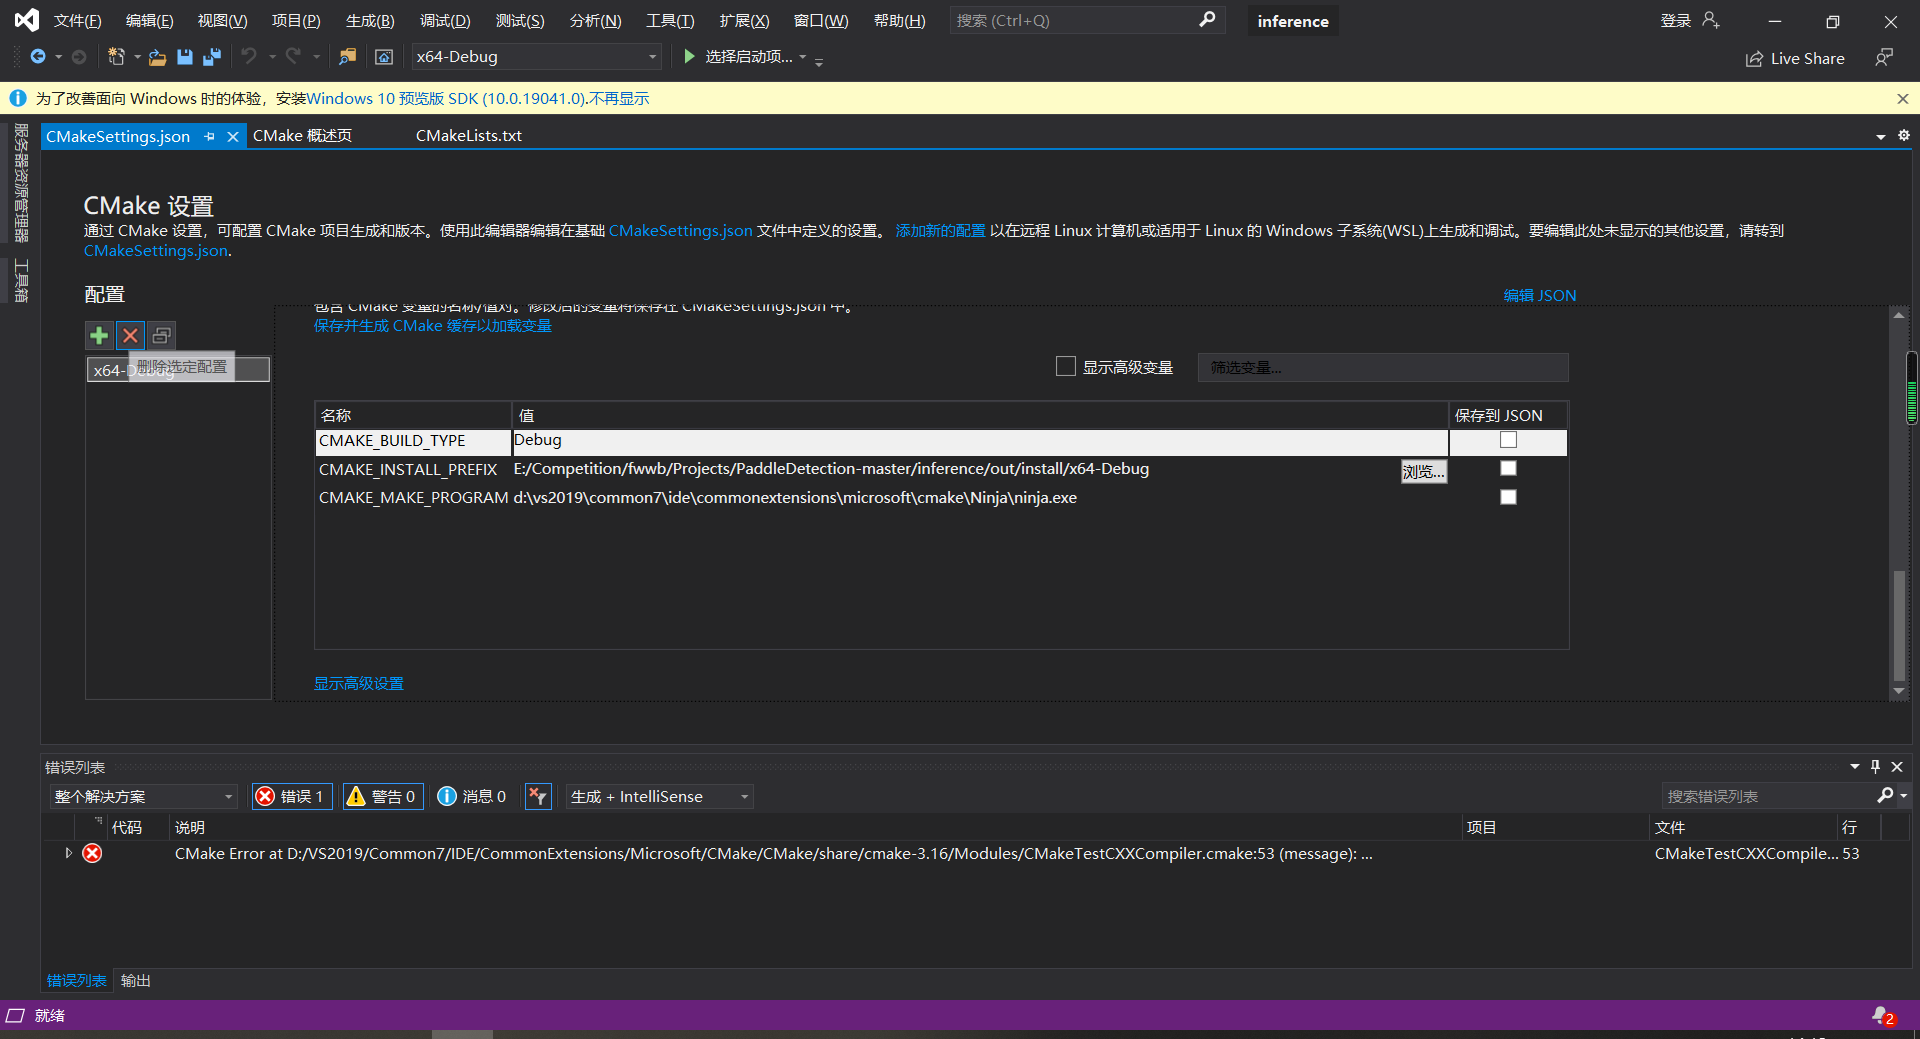Click the Browse button for install prefix
The width and height of the screenshot is (1920, 1039).
[x=1423, y=471]
